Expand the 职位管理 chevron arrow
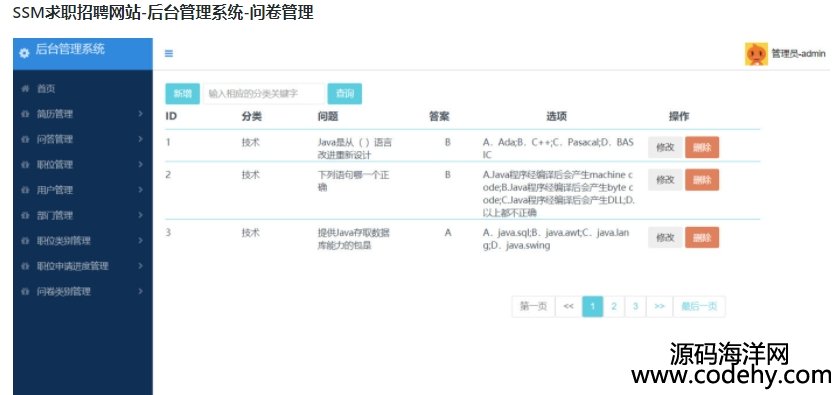This screenshot has height=395, width=836. tap(140, 165)
